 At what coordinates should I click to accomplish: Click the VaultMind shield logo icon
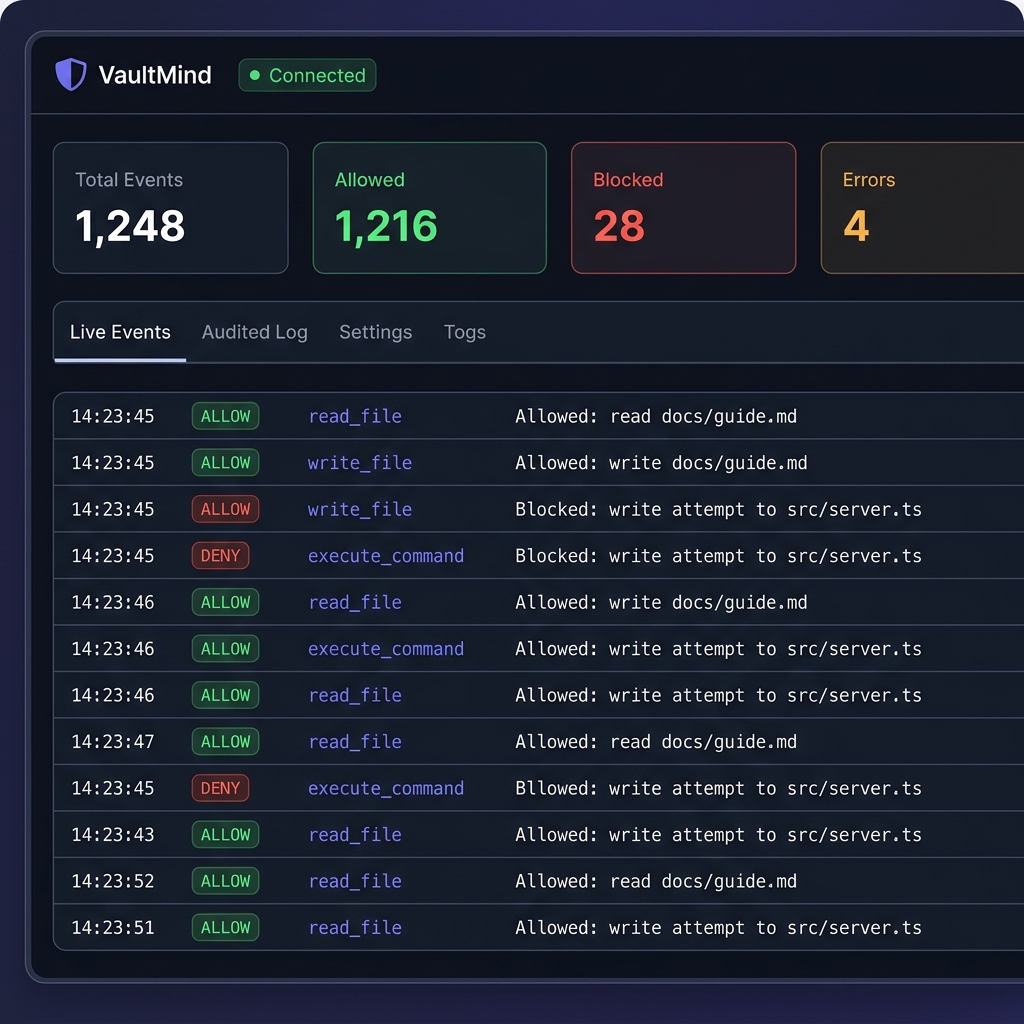point(71,74)
